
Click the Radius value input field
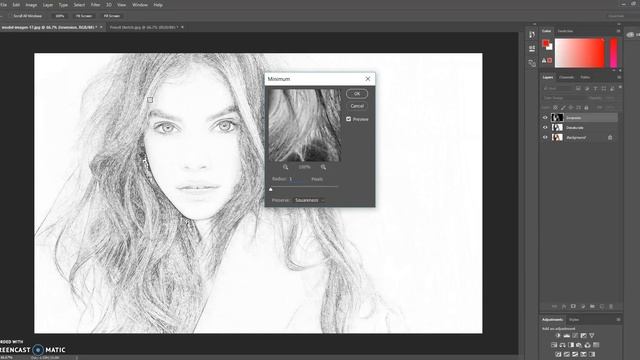click(297, 179)
